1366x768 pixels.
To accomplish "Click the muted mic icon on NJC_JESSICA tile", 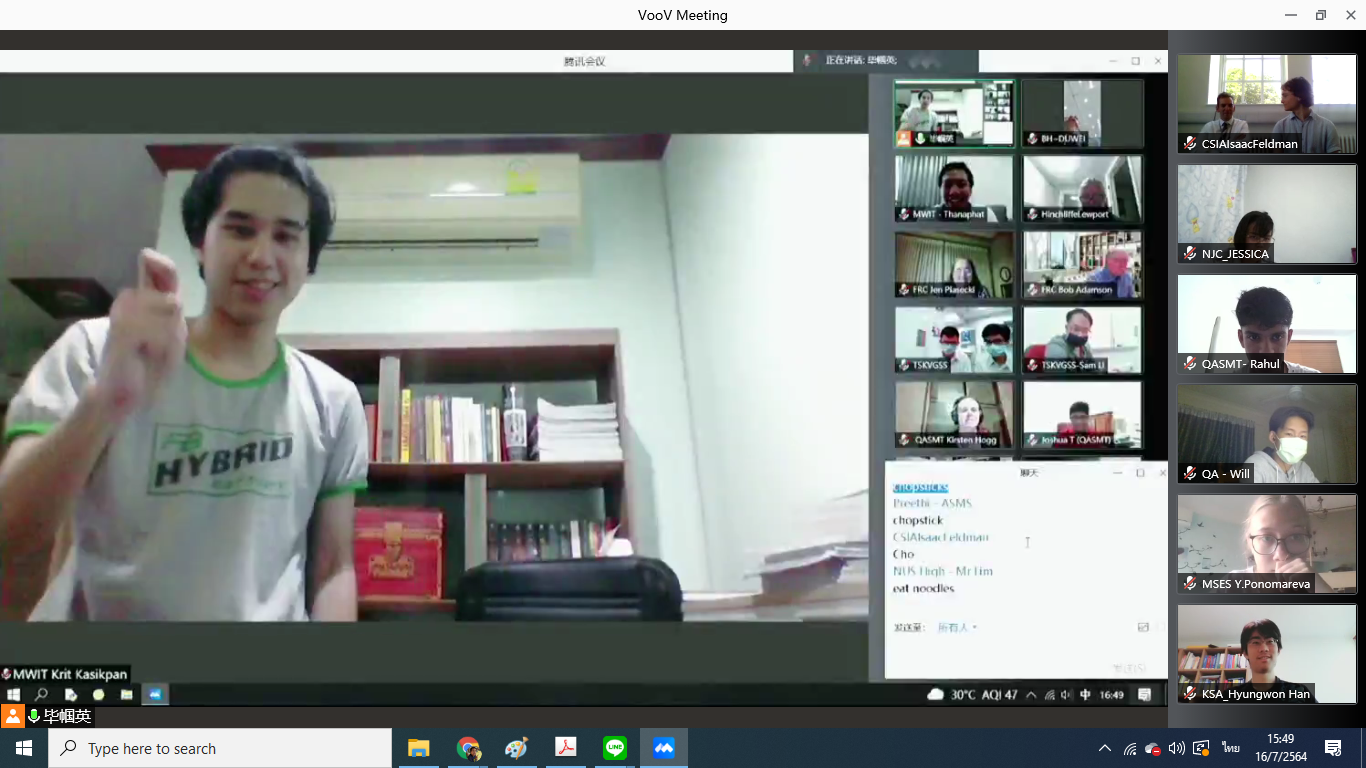I will 1190,254.
